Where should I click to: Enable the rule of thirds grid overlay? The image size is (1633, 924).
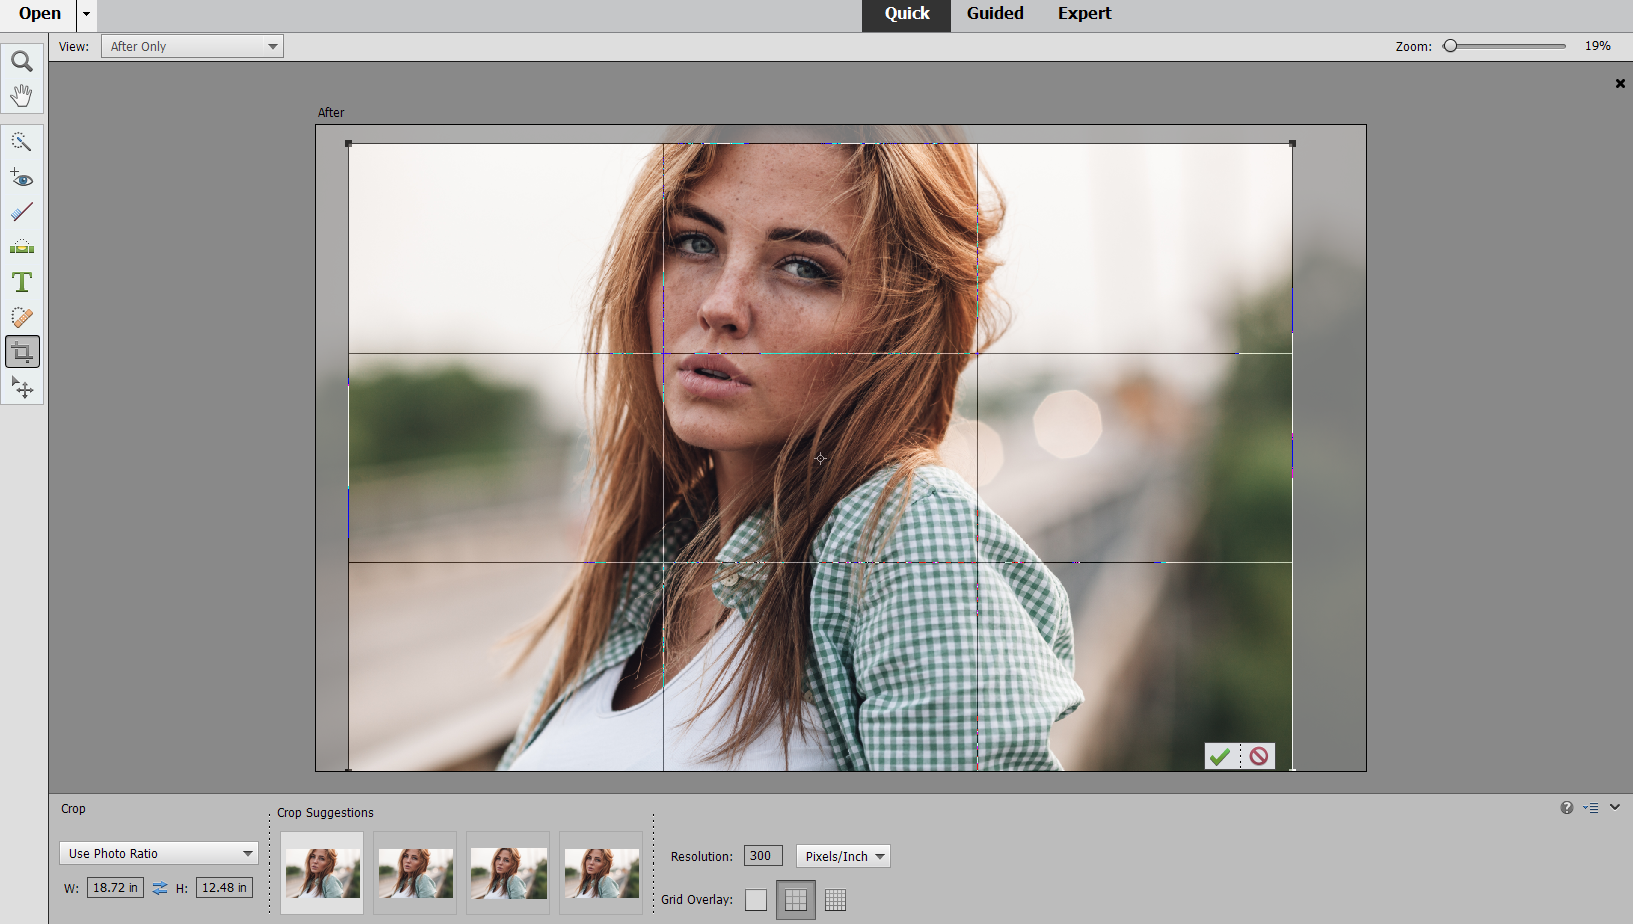(795, 899)
